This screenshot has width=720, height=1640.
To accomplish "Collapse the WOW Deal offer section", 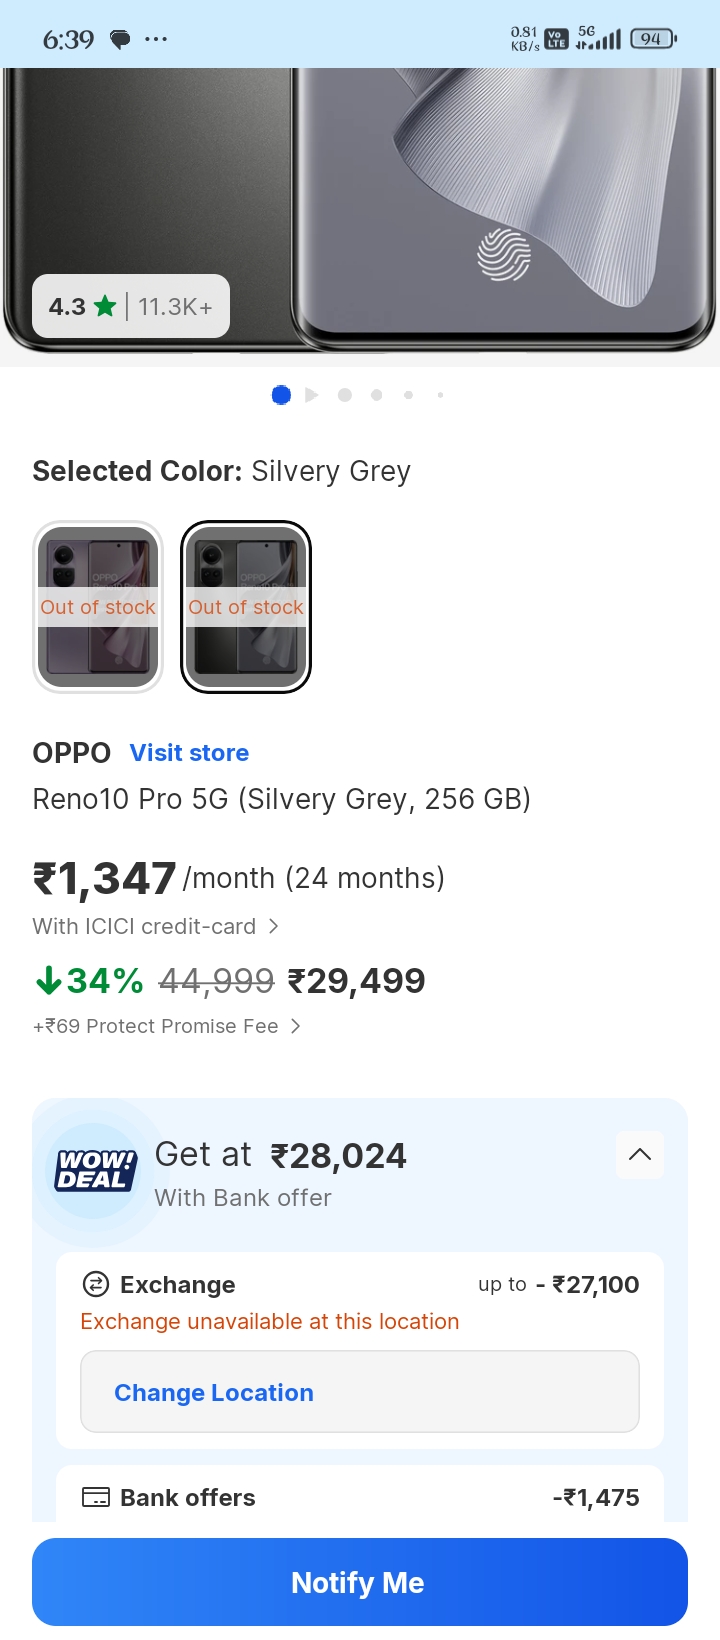I will (640, 1155).
